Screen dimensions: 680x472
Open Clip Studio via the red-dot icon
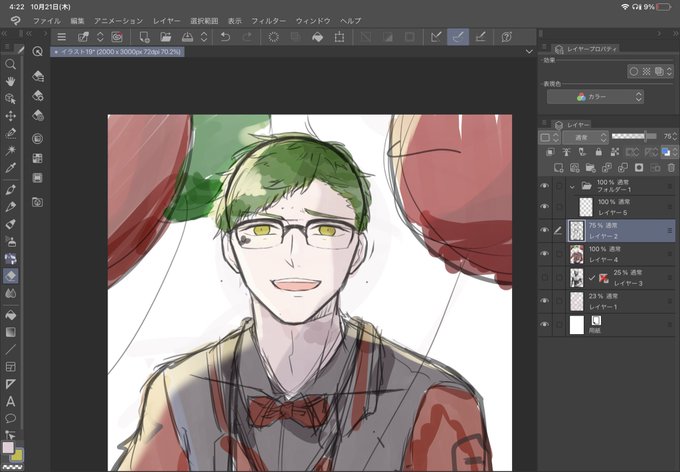117,37
